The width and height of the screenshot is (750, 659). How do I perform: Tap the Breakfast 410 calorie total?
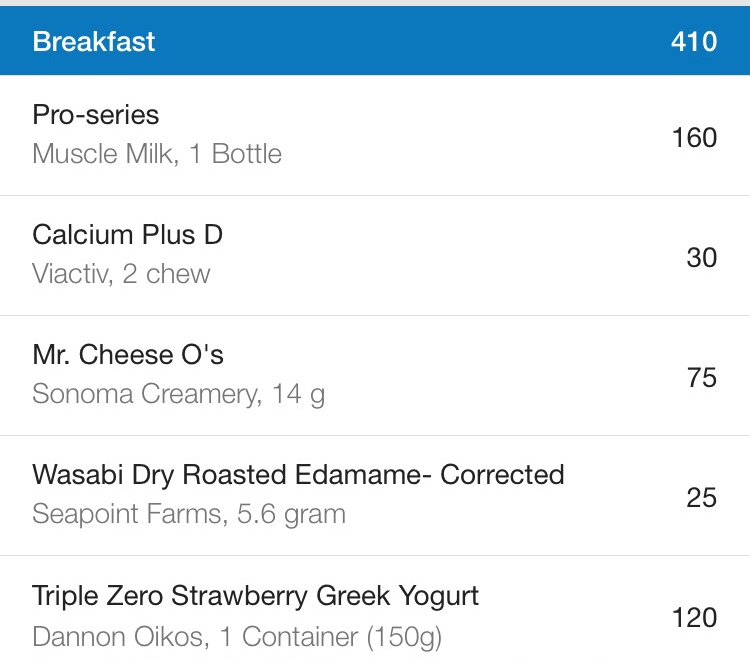[694, 41]
